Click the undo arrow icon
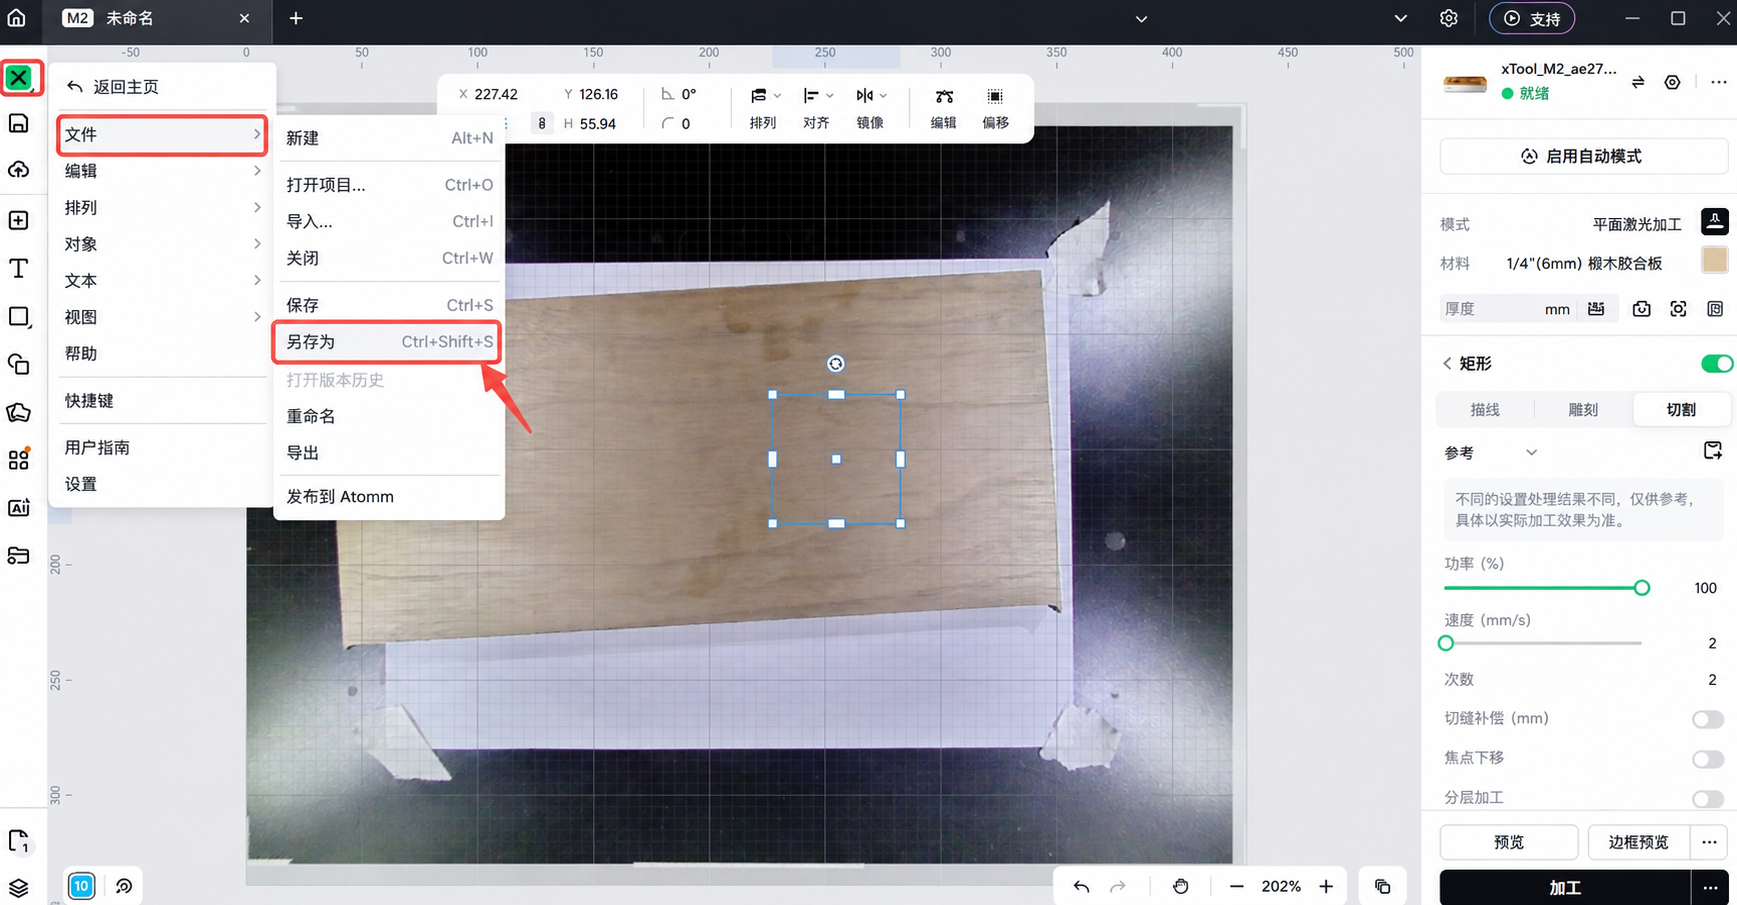The width and height of the screenshot is (1737, 905). tap(1081, 886)
